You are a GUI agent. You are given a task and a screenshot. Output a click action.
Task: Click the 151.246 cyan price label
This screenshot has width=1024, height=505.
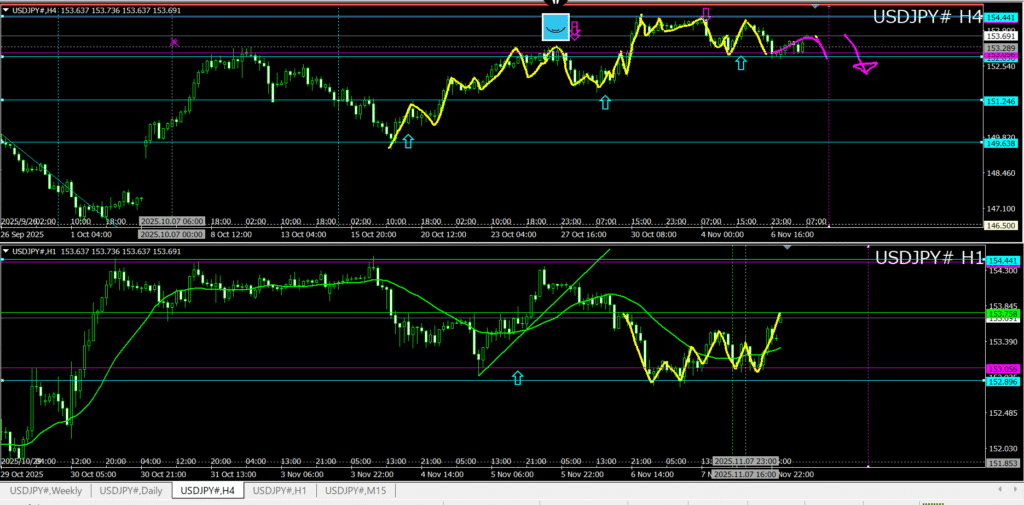pos(1001,101)
